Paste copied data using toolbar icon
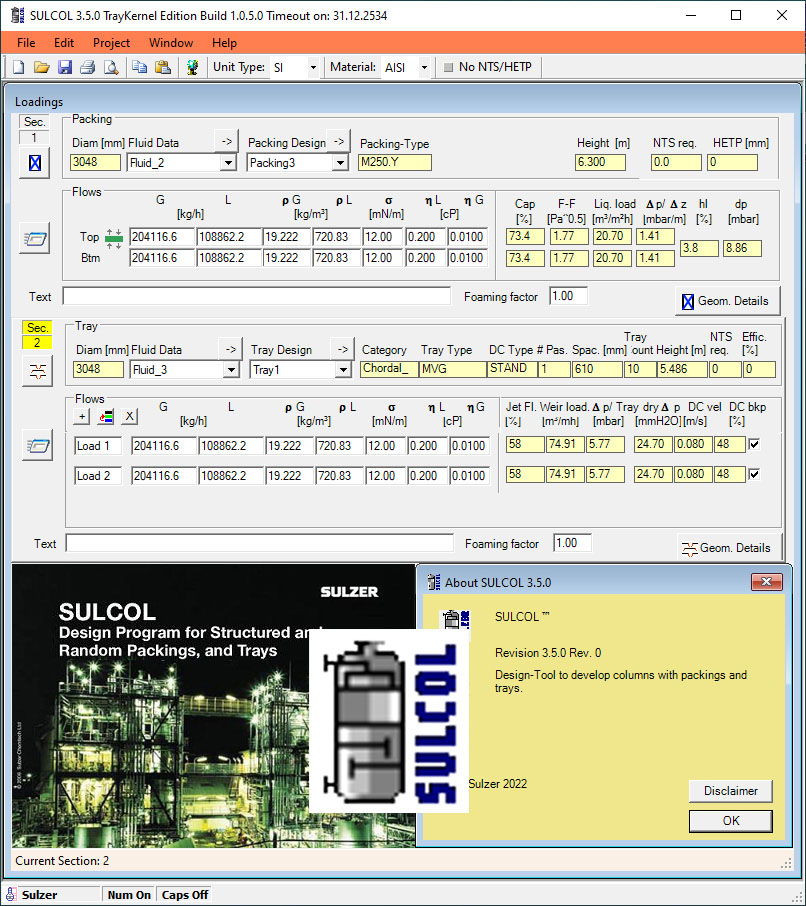Screen dimensions: 806x906 162,66
